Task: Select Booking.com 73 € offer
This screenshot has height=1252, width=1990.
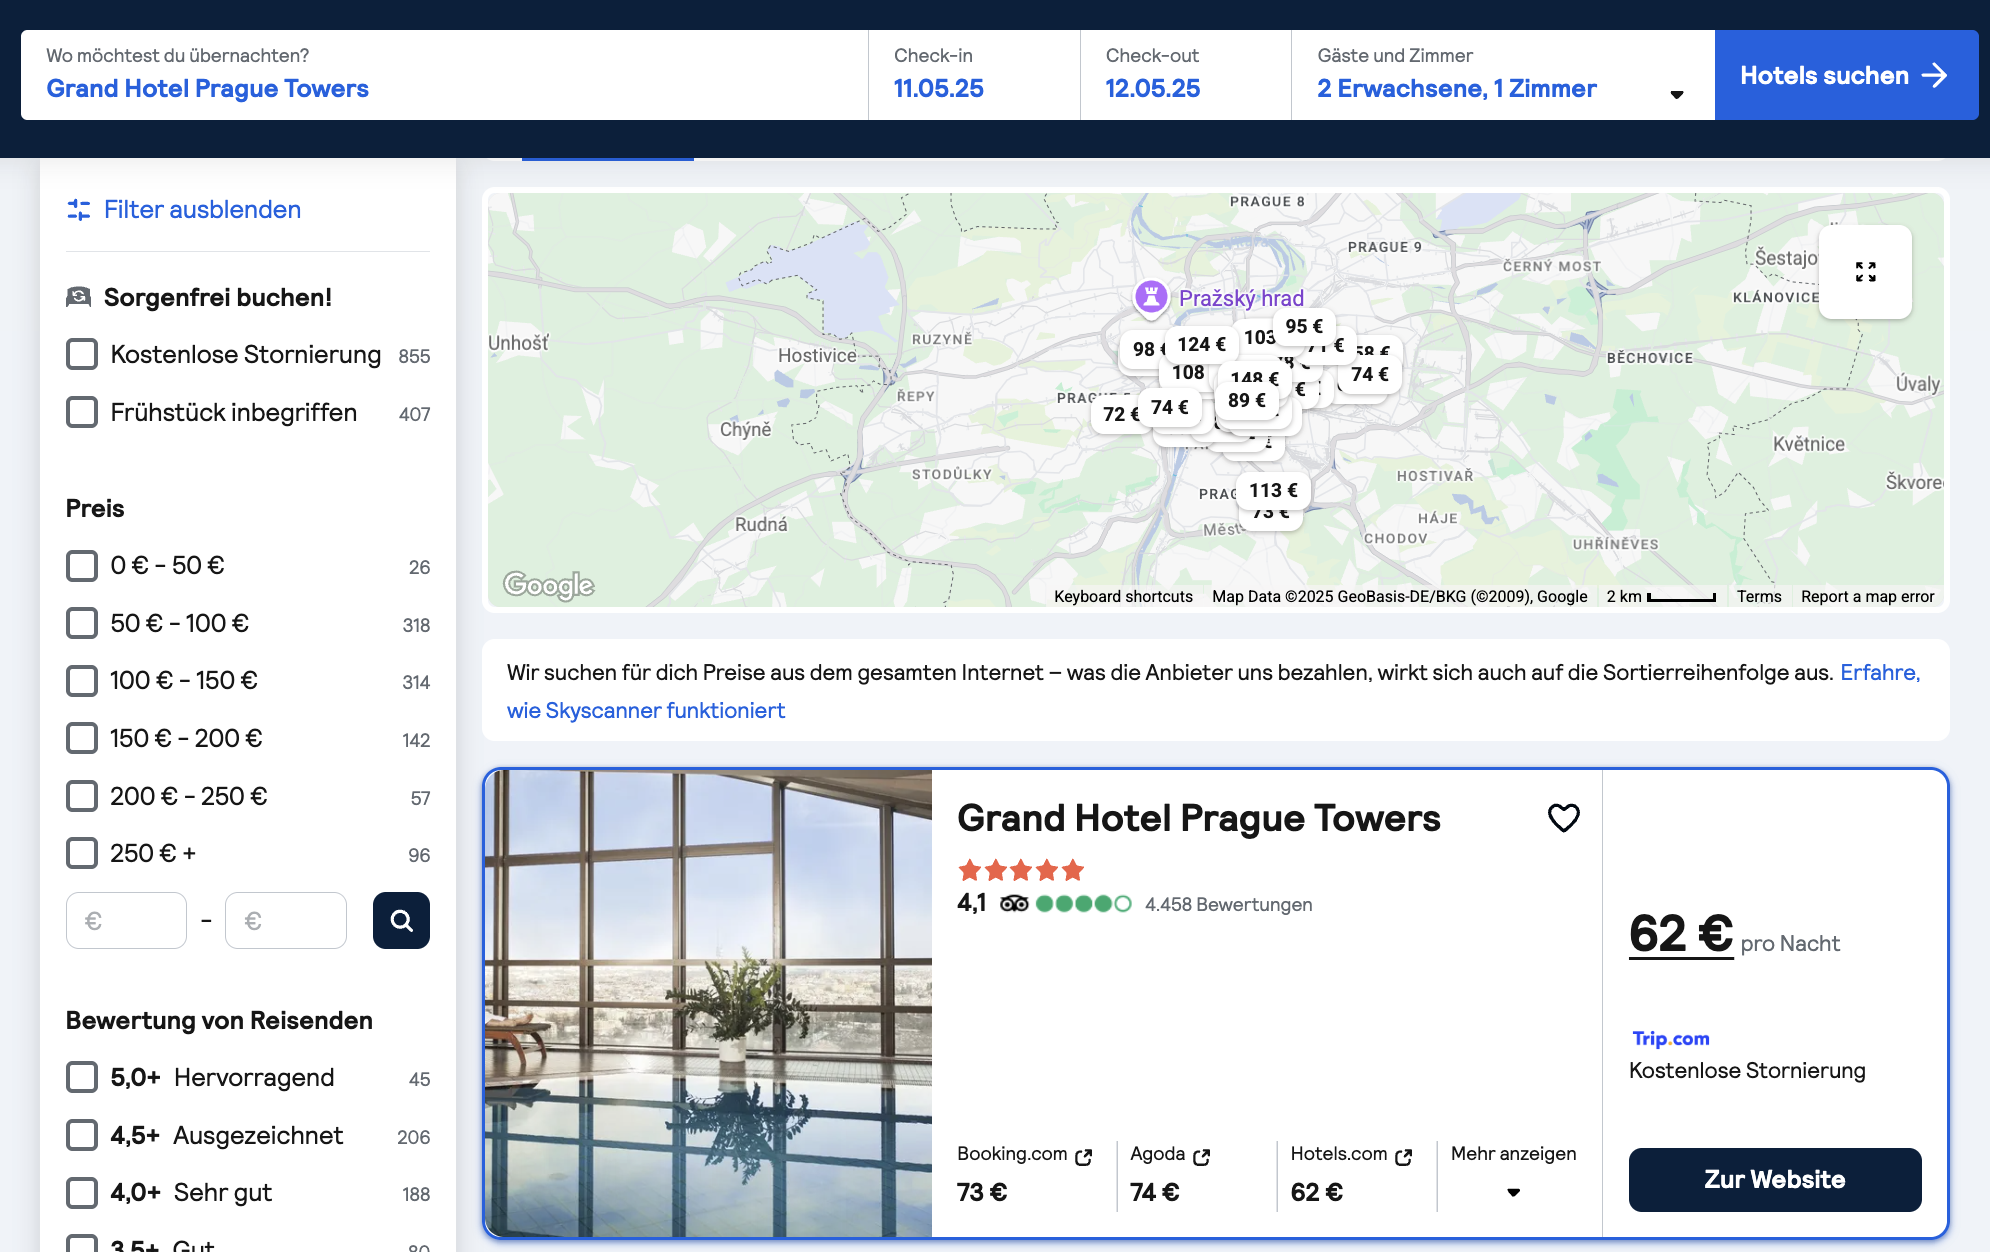Action: click(1025, 1172)
